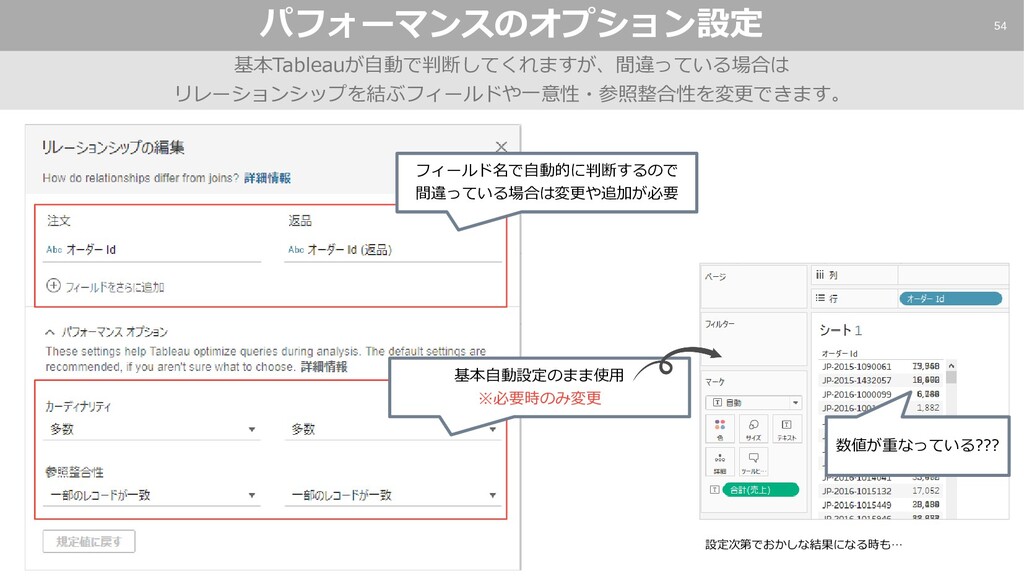
Task: Click the value 17,052
Action: [926, 491]
